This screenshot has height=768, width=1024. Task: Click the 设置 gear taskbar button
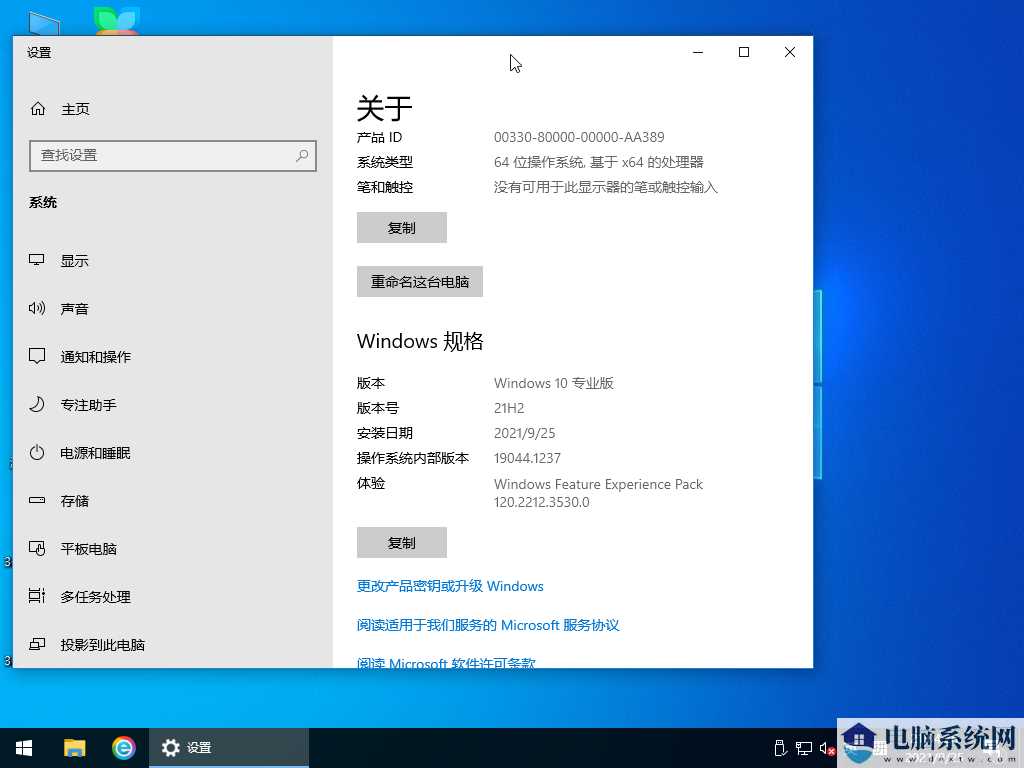(229, 748)
